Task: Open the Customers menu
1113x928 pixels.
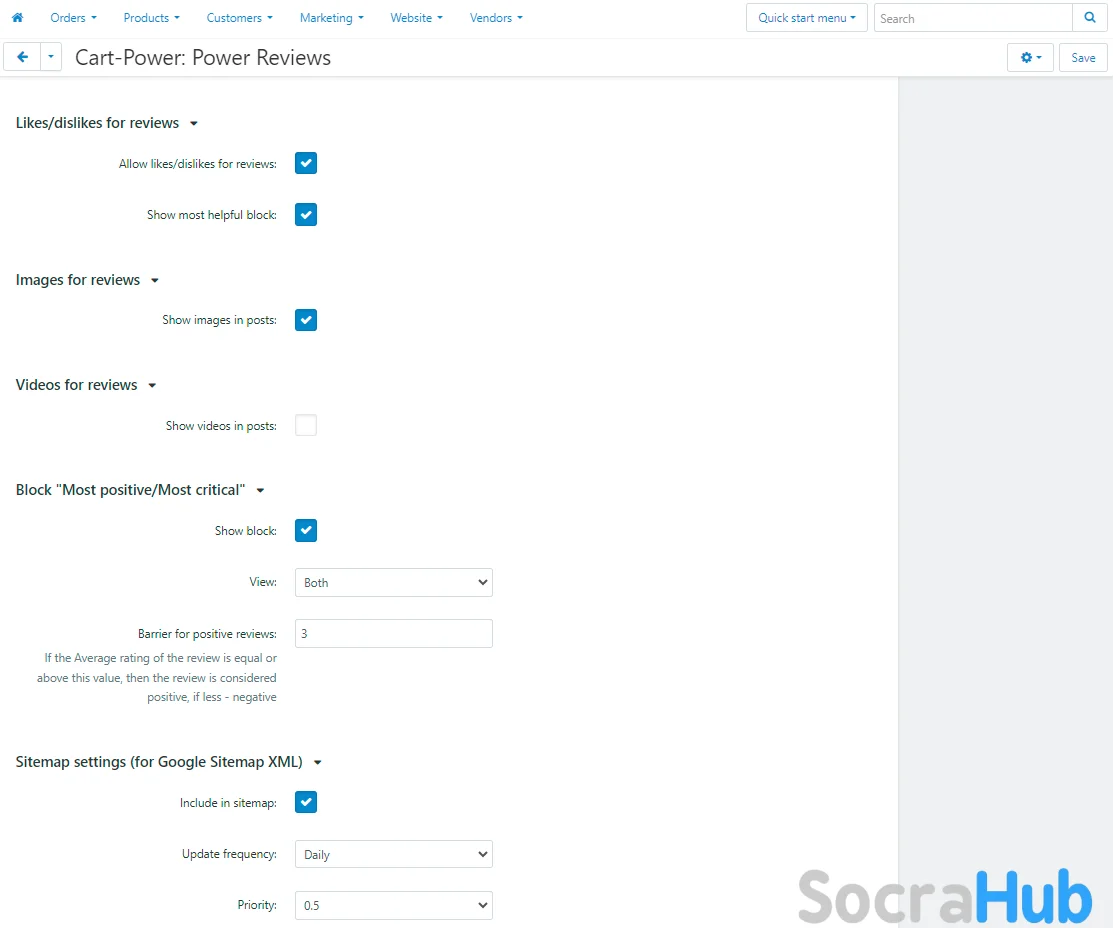Action: [239, 18]
